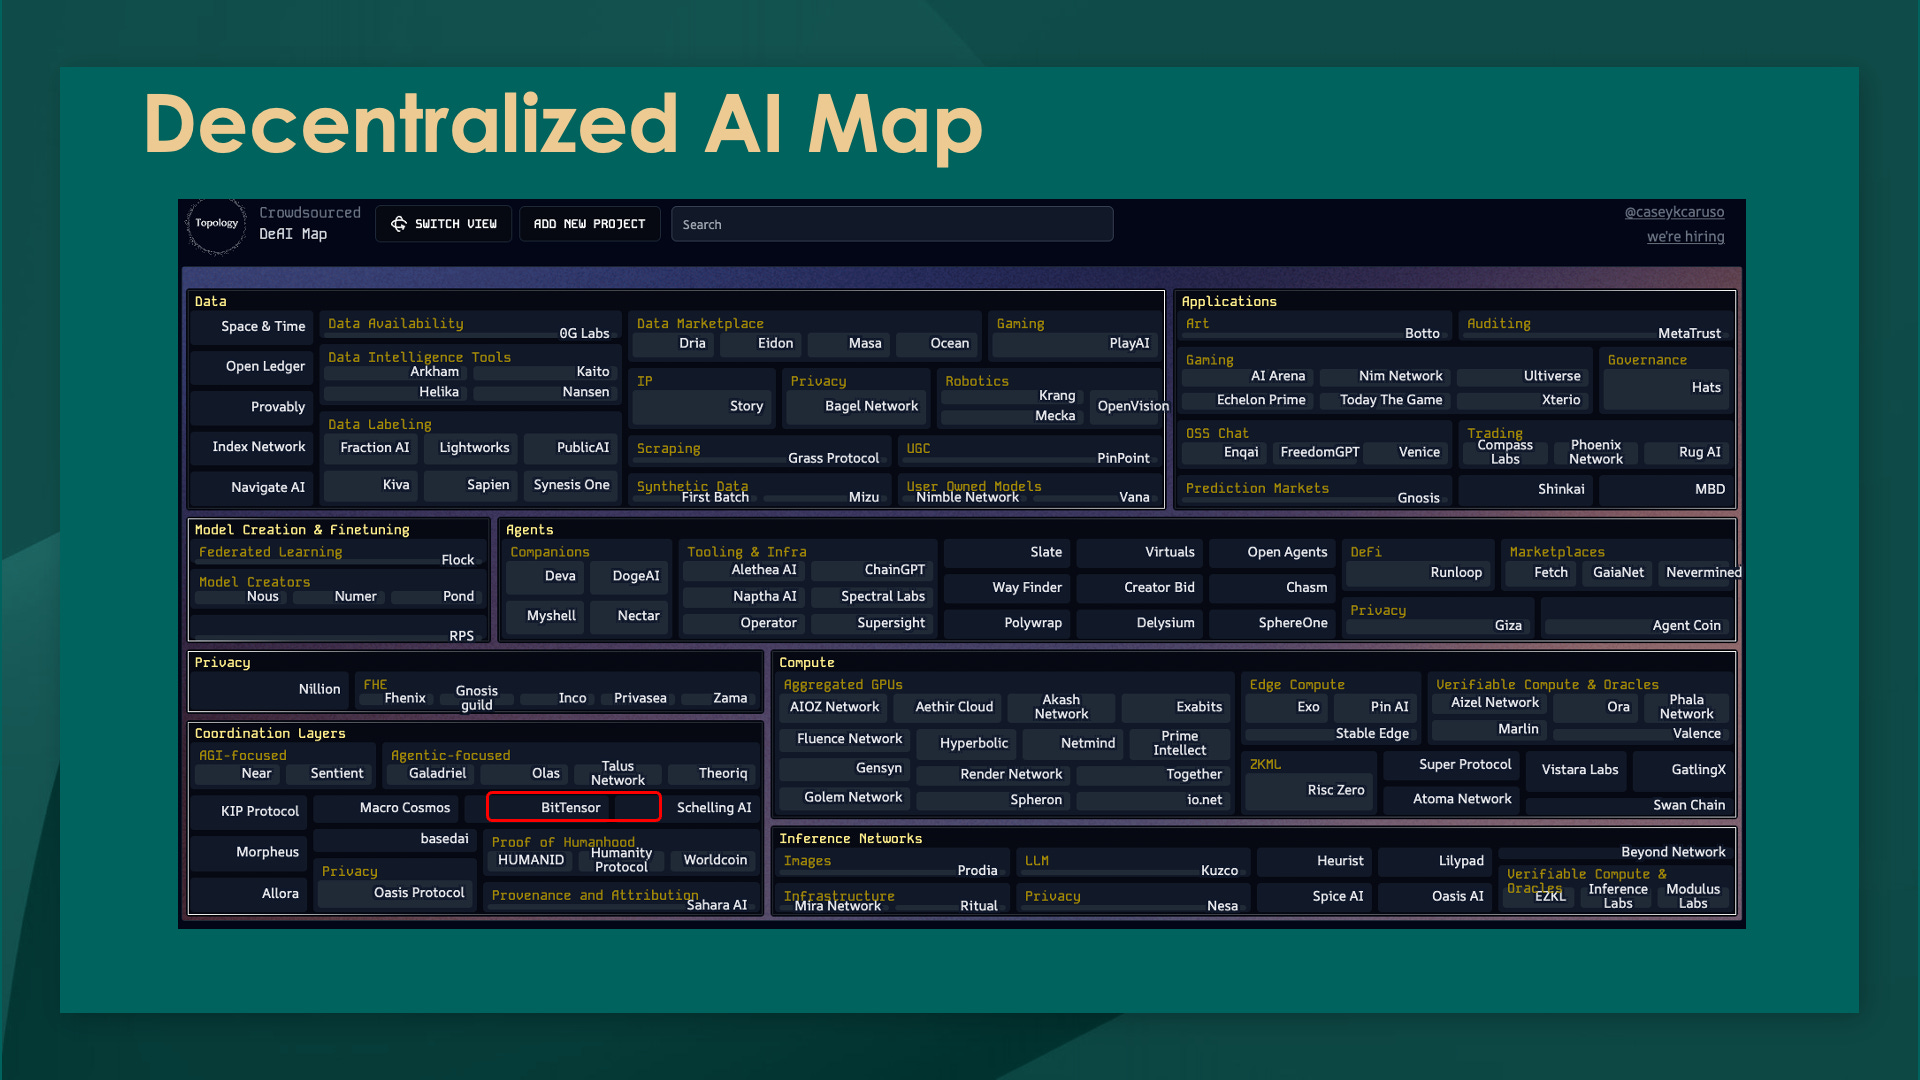The width and height of the screenshot is (1920, 1080).
Task: Select the highlighted BitTensor project tile
Action: tap(572, 807)
